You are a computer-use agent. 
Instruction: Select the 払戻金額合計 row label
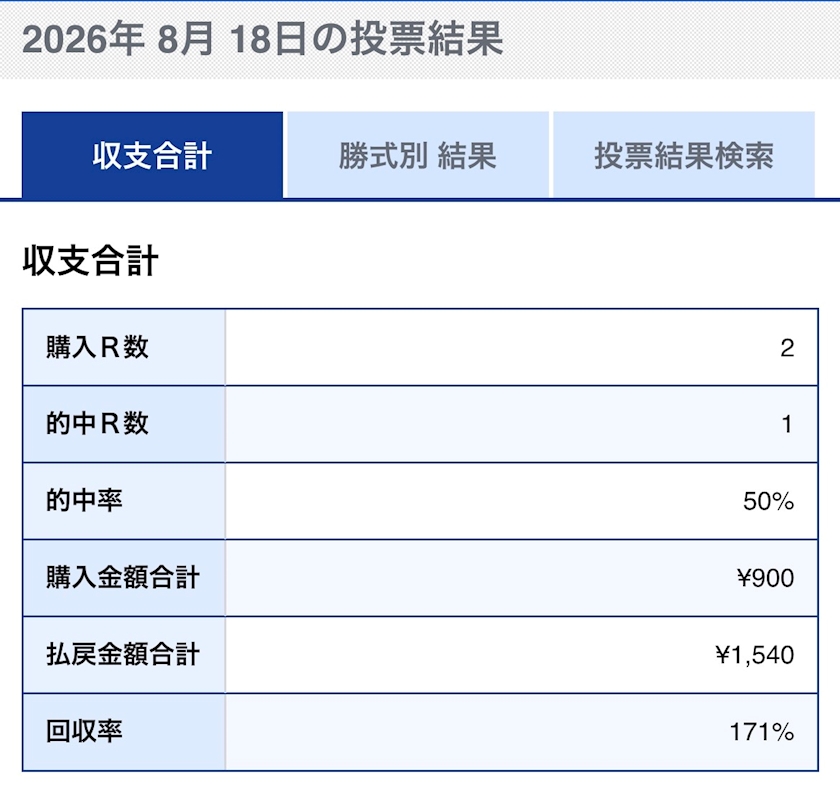click(x=123, y=654)
